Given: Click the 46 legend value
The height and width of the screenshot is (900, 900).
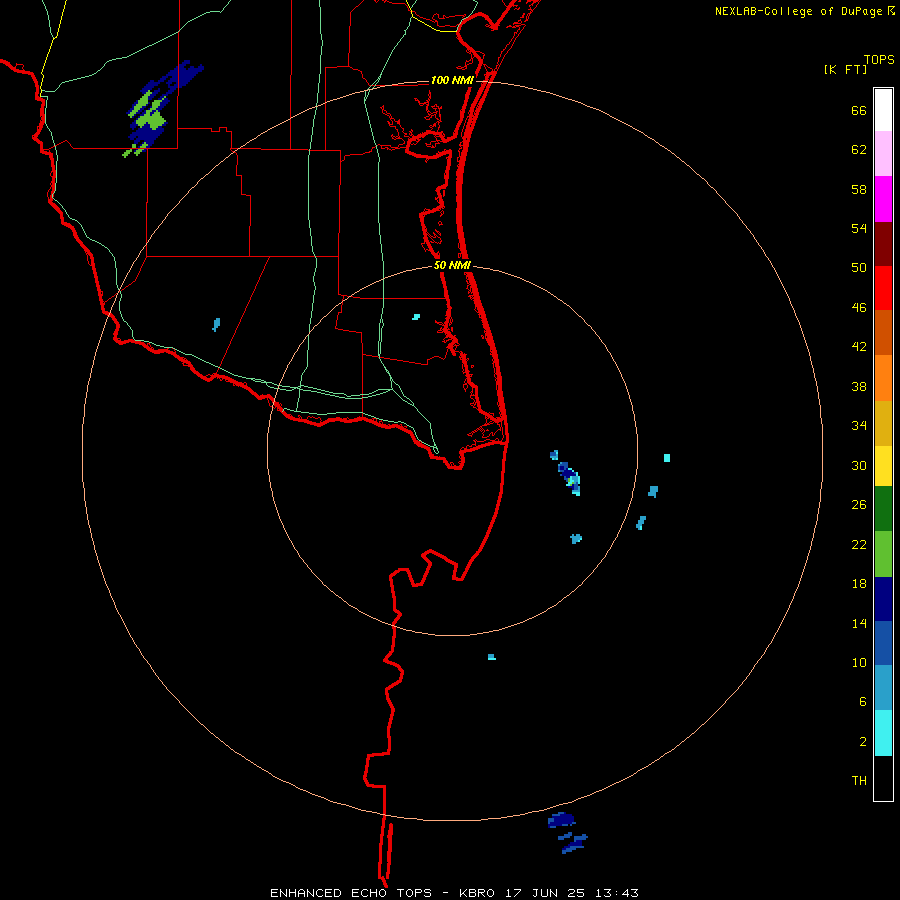Looking at the screenshot, I should point(859,308).
